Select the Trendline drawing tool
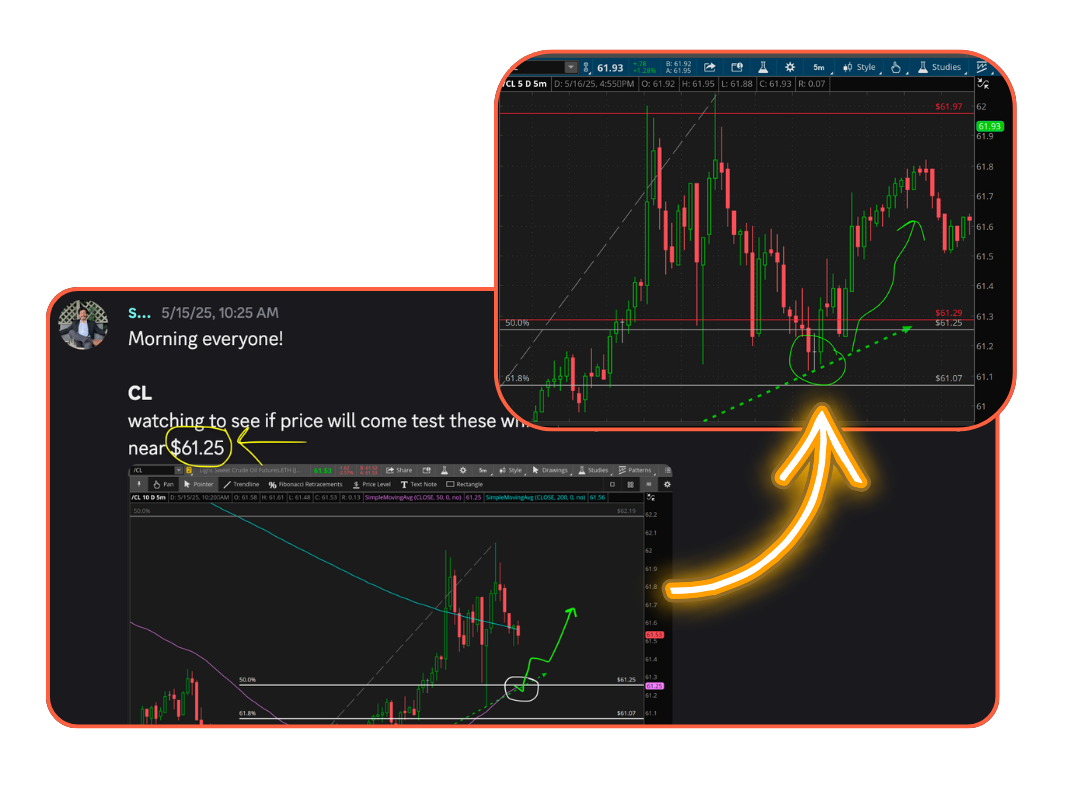This screenshot has height=810, width=1080. point(241,484)
